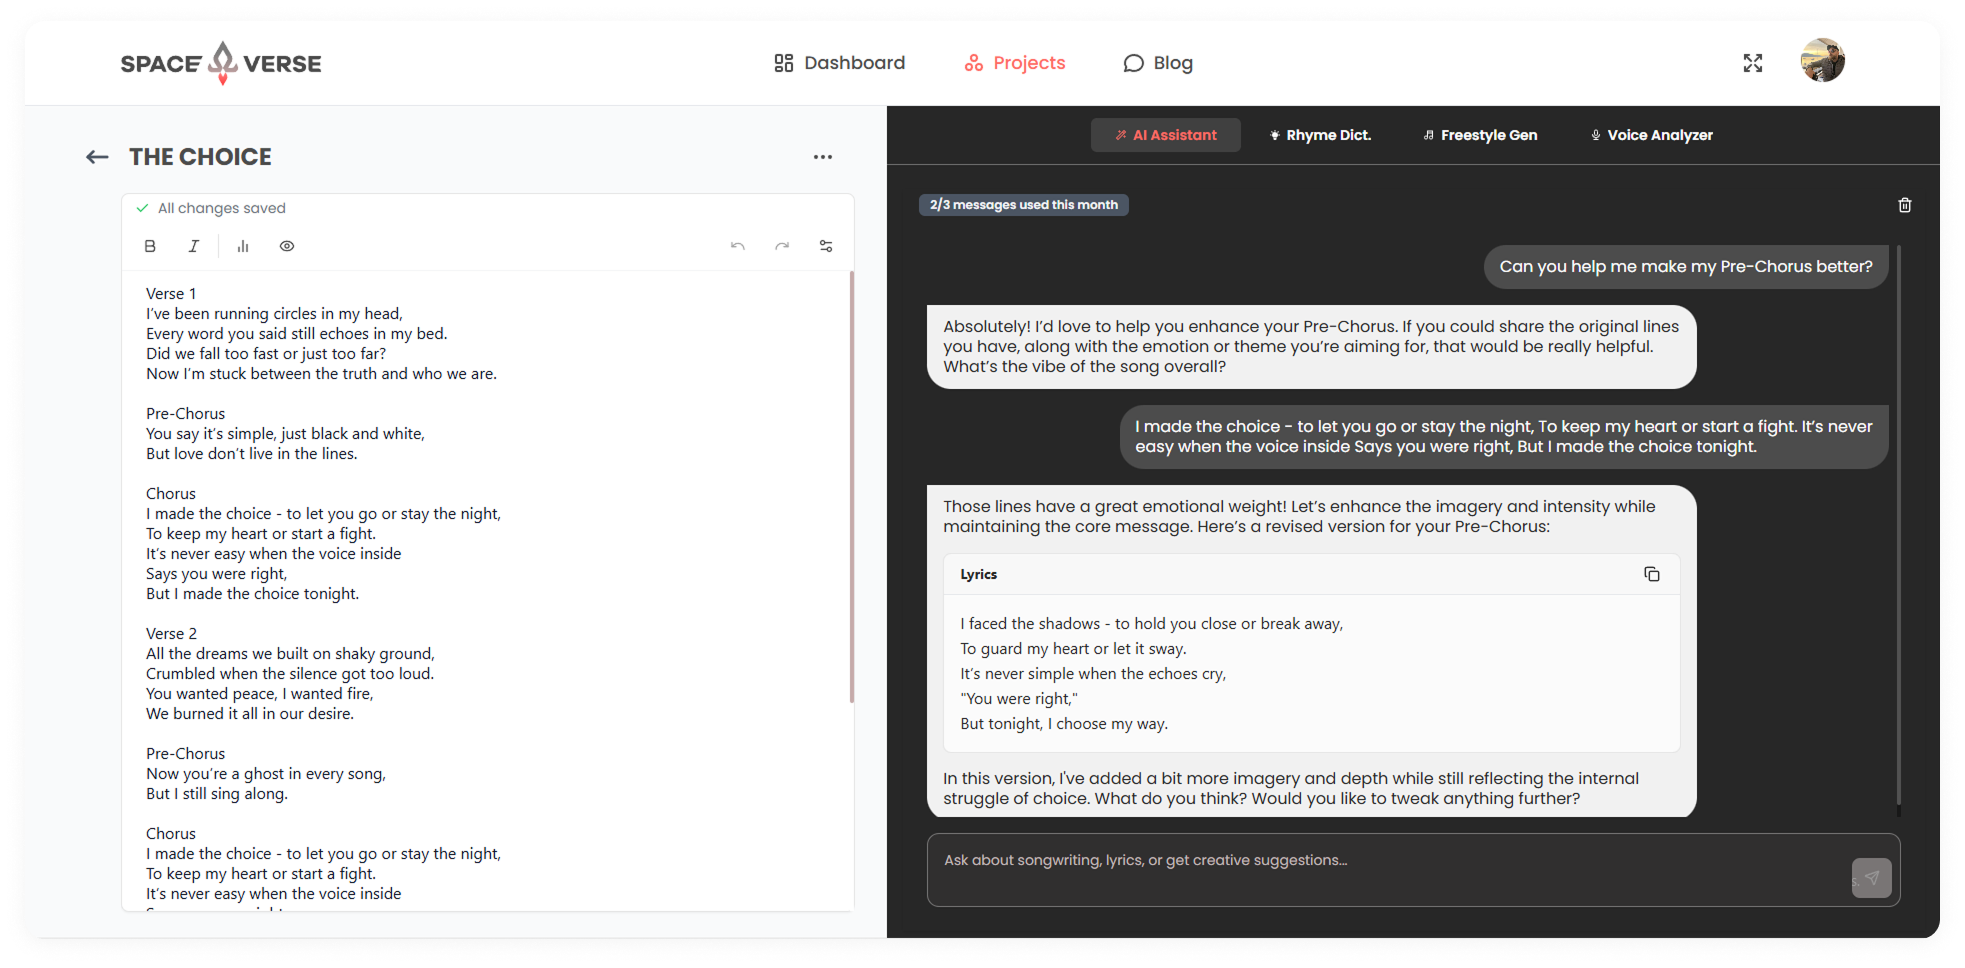
Task: Switch to the Freestyle Gen tab
Action: (x=1480, y=135)
